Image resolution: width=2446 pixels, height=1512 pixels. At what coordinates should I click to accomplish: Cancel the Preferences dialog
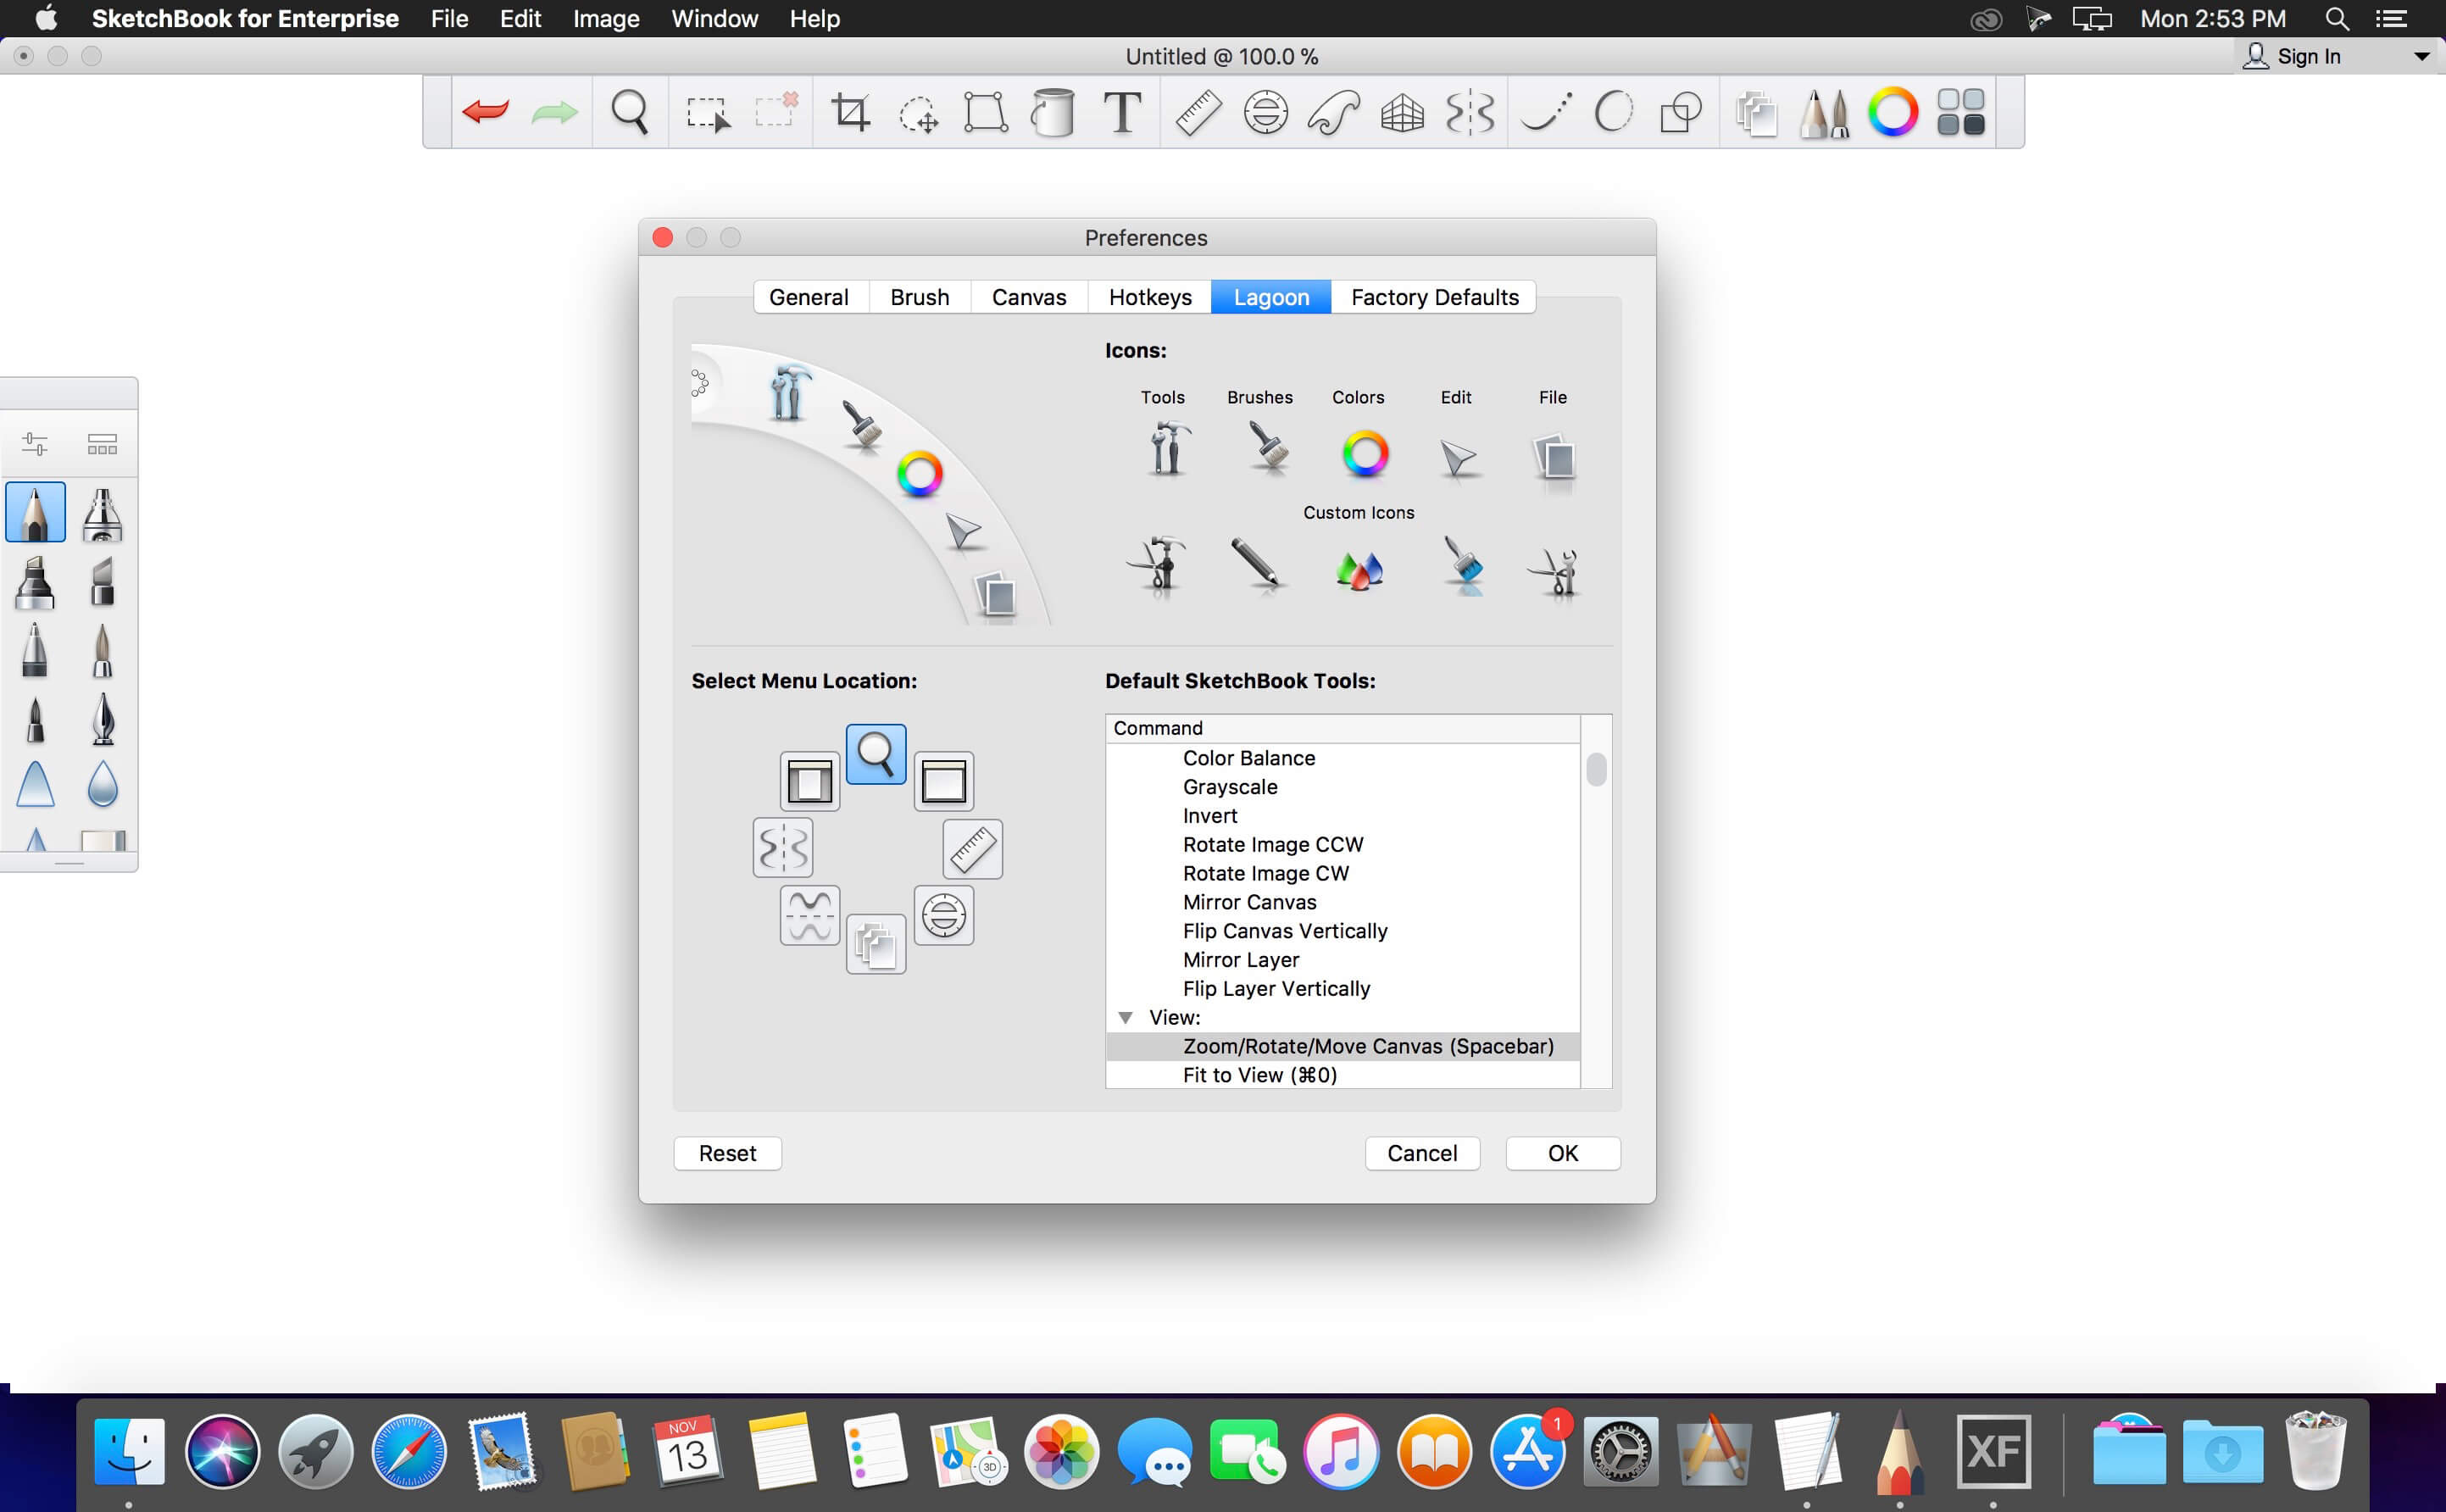[1422, 1153]
